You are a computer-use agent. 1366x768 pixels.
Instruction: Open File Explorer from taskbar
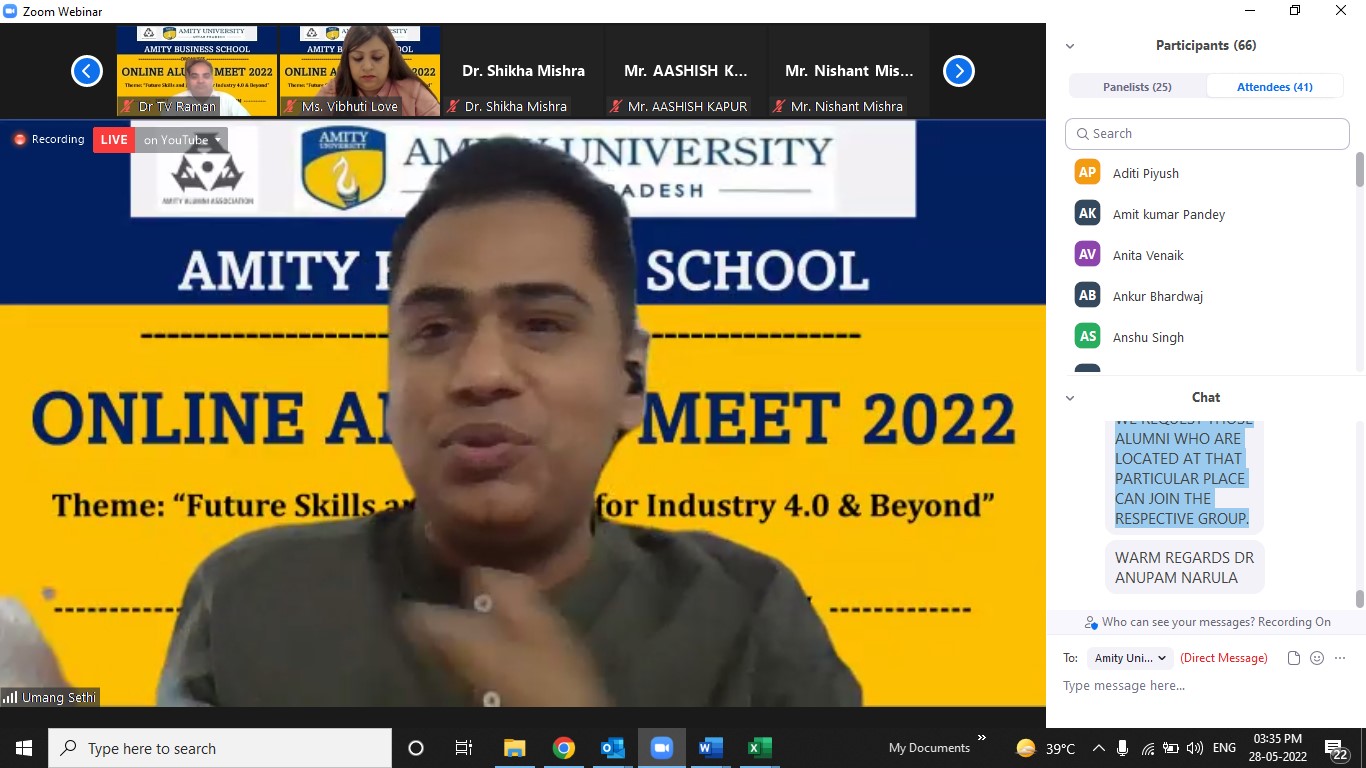click(514, 748)
